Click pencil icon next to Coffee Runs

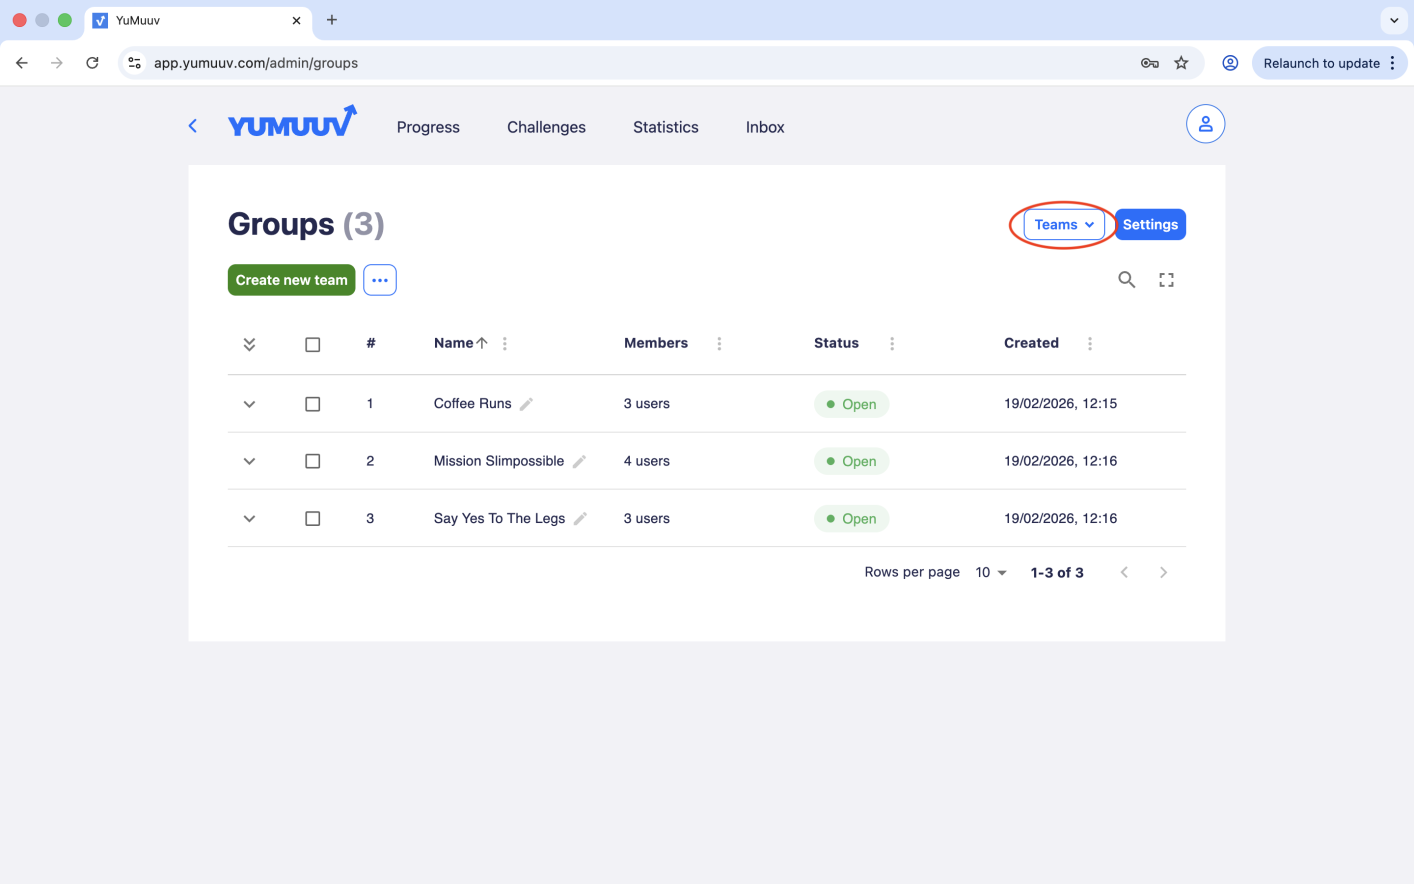527,404
